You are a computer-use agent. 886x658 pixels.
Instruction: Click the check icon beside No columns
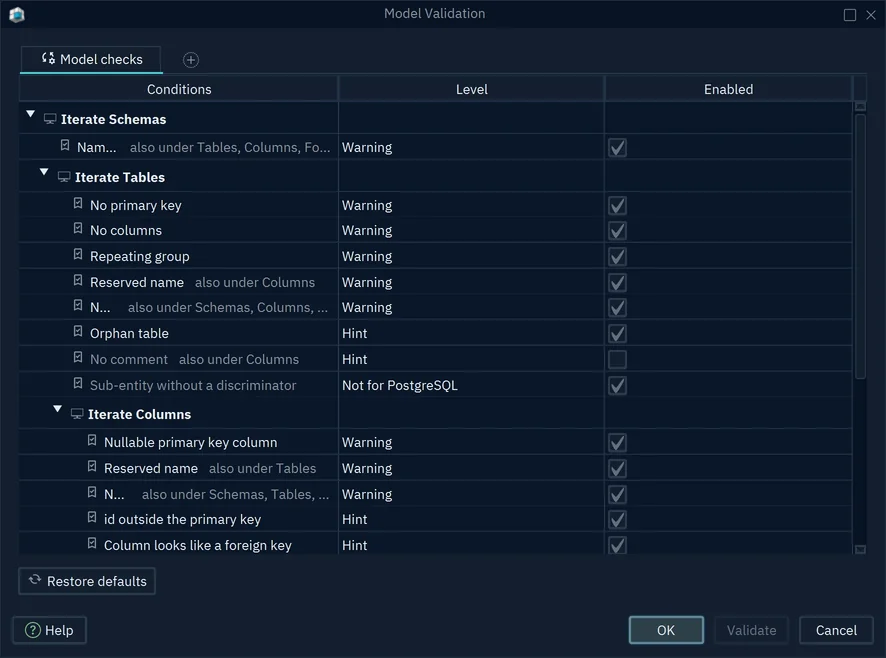tap(78, 229)
